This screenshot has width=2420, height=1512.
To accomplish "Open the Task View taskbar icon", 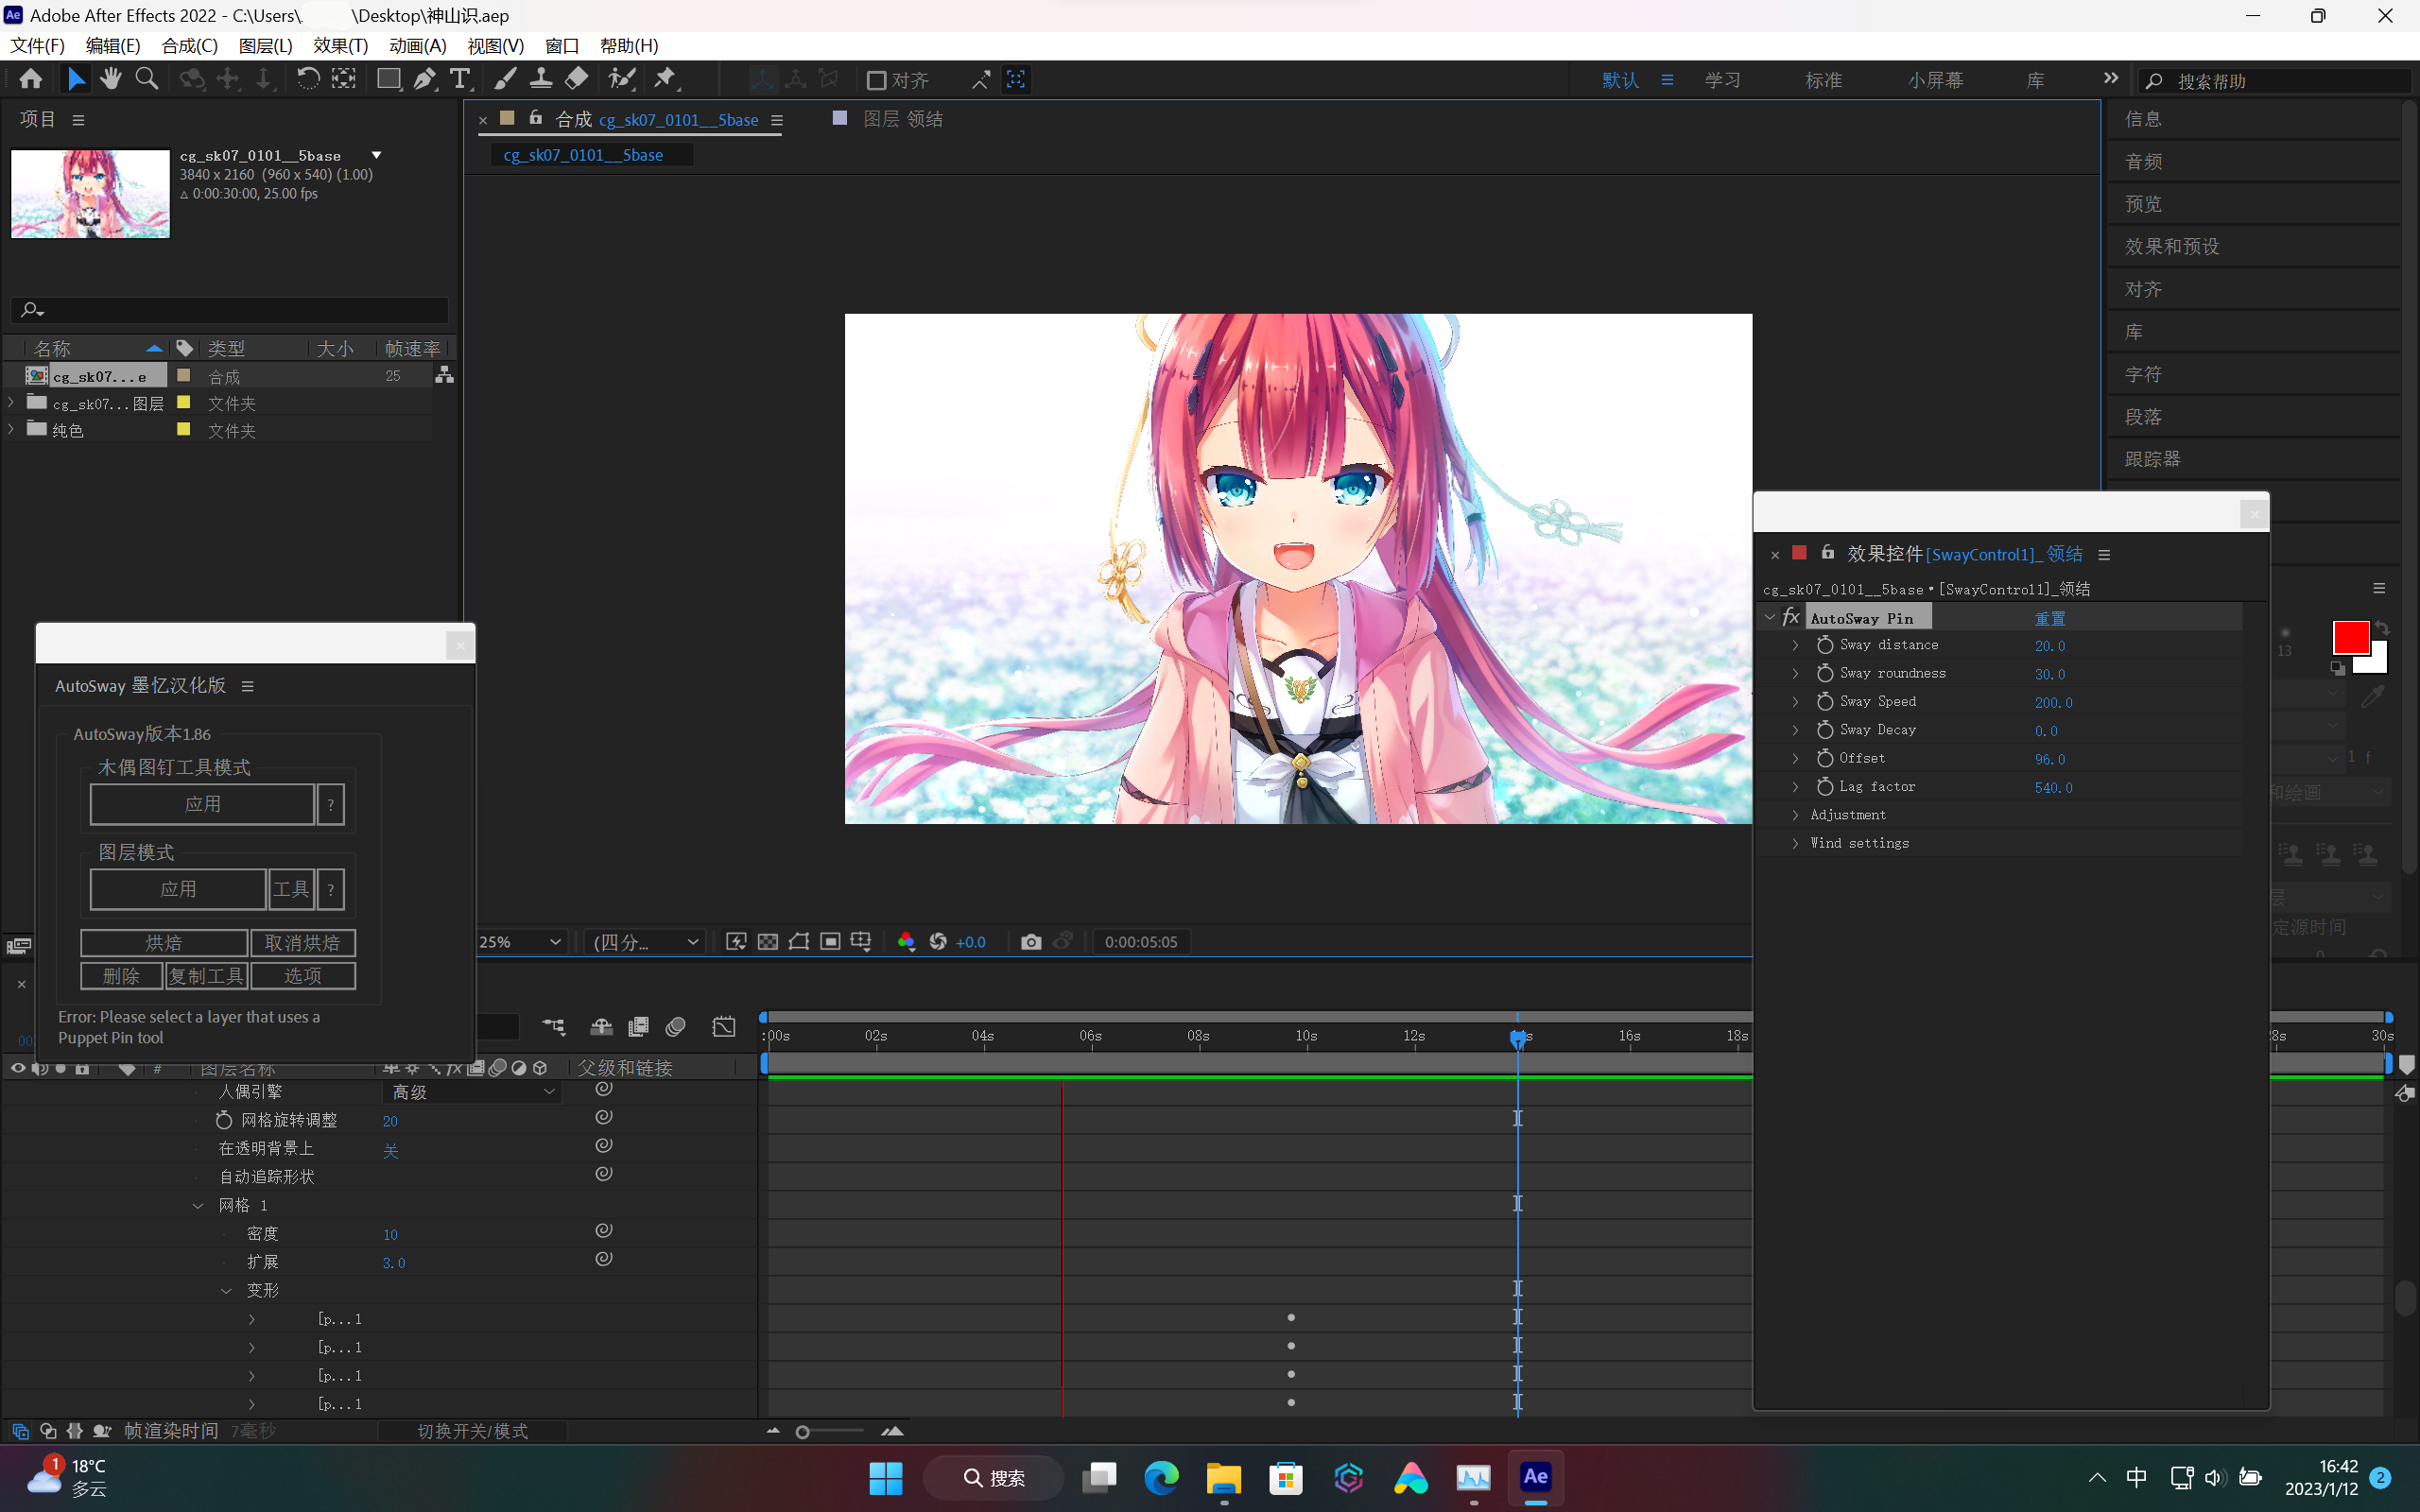I will (x=1099, y=1478).
